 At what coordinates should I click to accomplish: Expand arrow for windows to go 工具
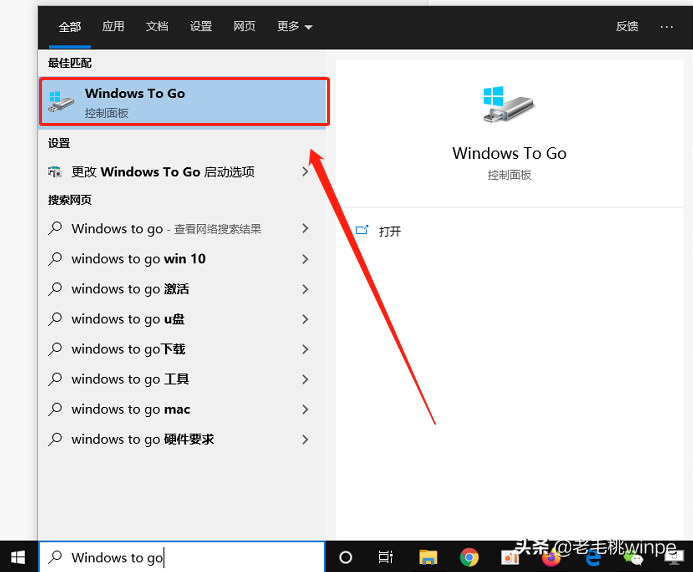pos(305,379)
